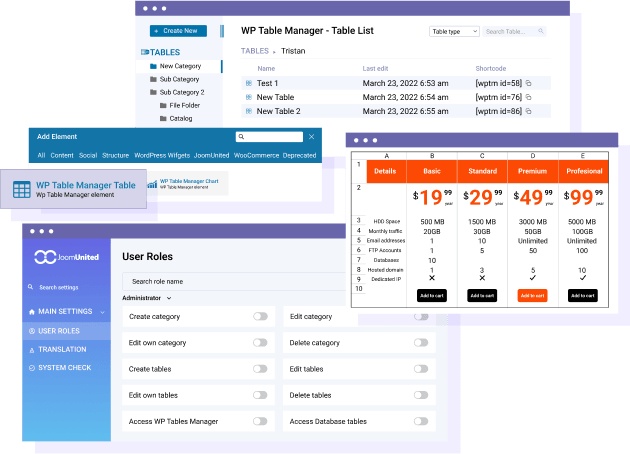
Task: Click row 3 number in the spreadsheet
Action: (359, 221)
